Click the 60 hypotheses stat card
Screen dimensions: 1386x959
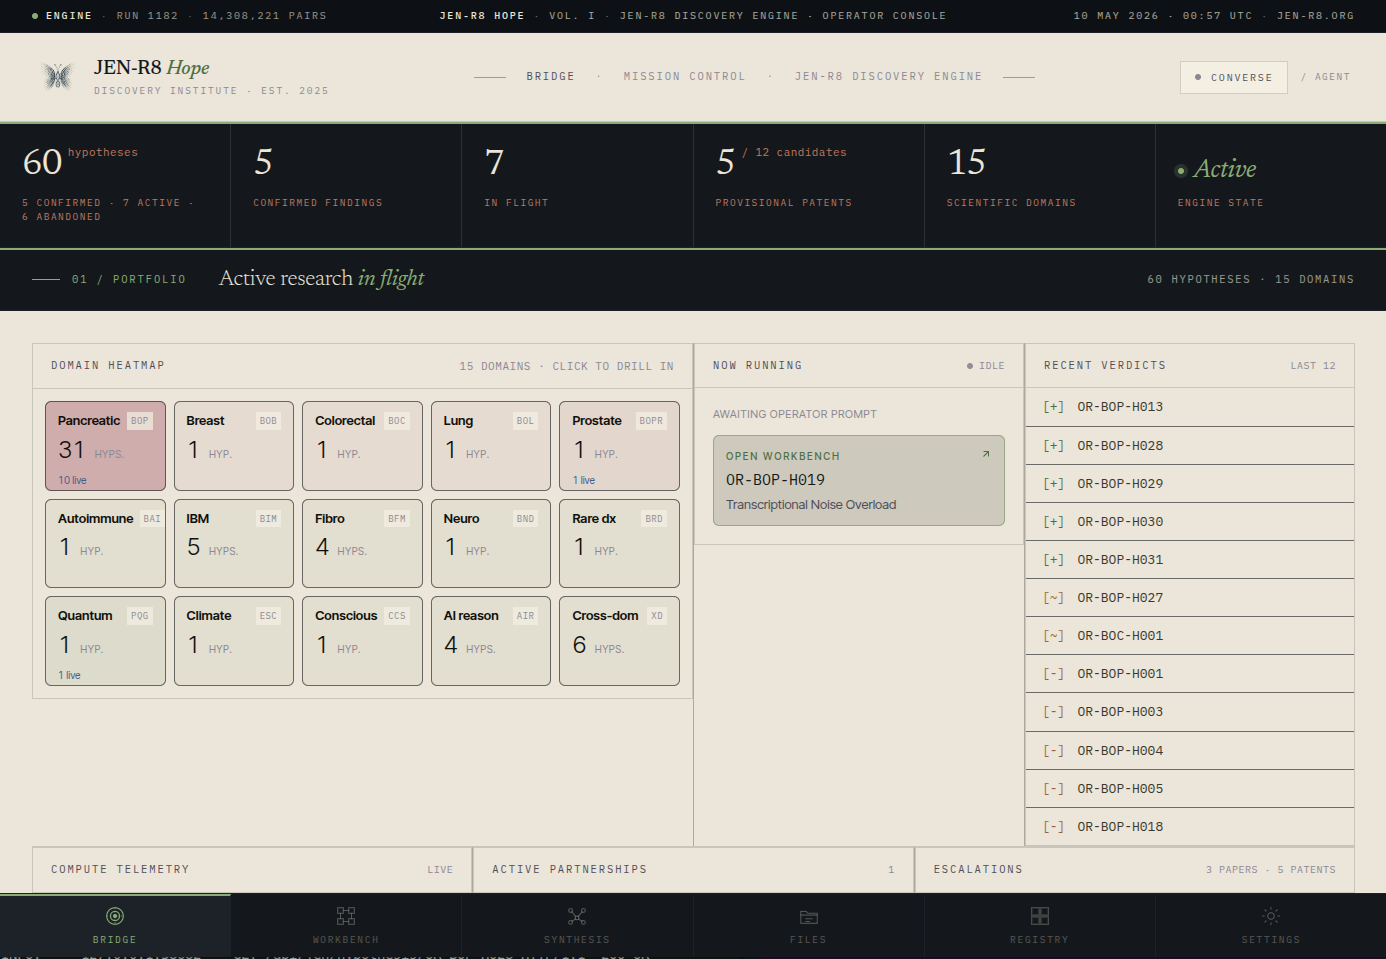click(x=115, y=185)
